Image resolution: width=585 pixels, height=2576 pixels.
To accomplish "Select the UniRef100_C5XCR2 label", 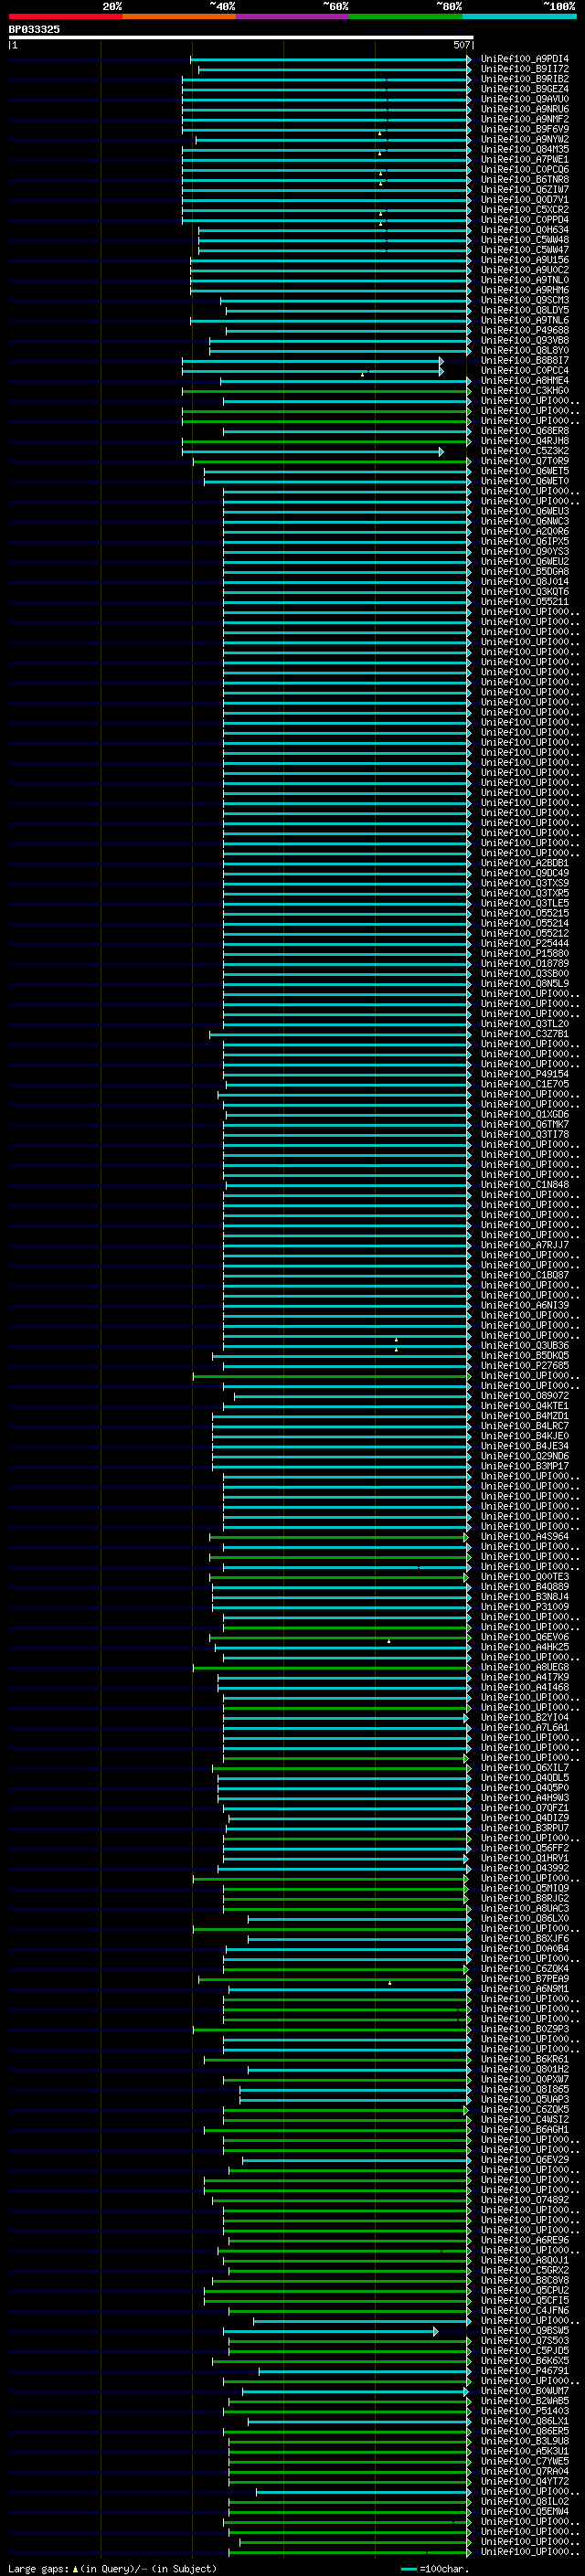I will 525,210.
